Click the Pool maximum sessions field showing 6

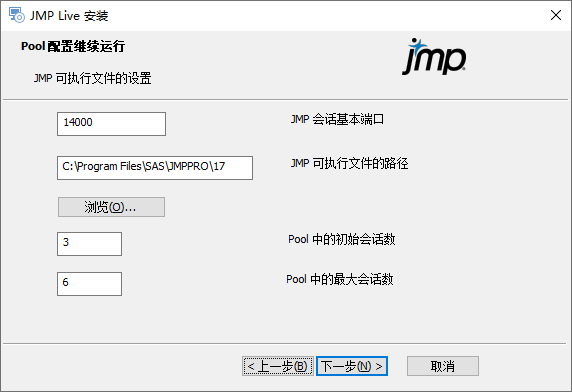coord(89,284)
